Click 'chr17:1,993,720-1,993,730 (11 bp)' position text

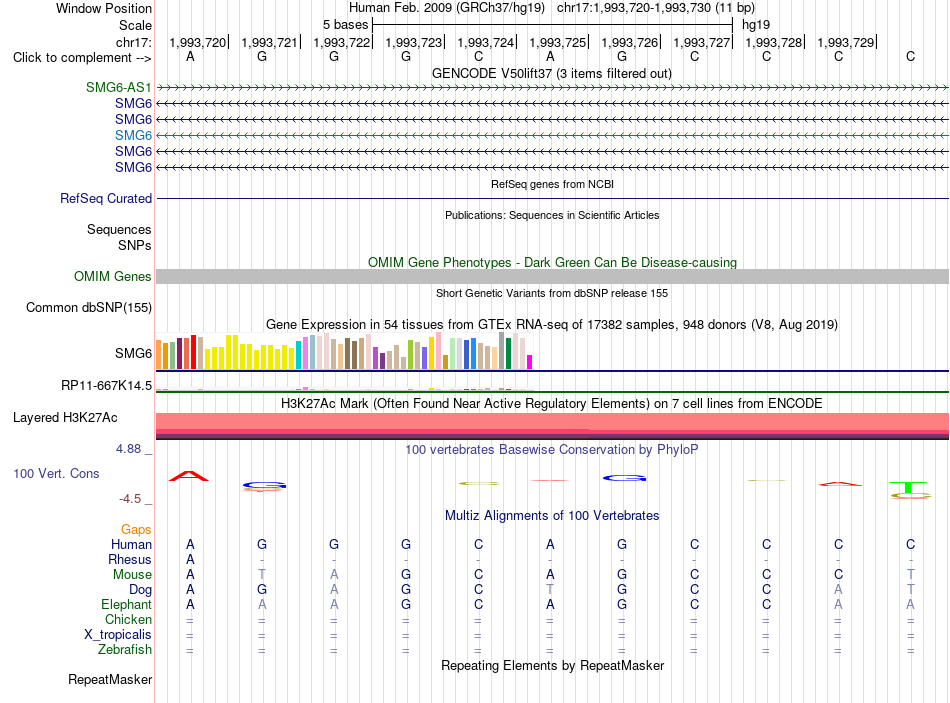pos(656,8)
